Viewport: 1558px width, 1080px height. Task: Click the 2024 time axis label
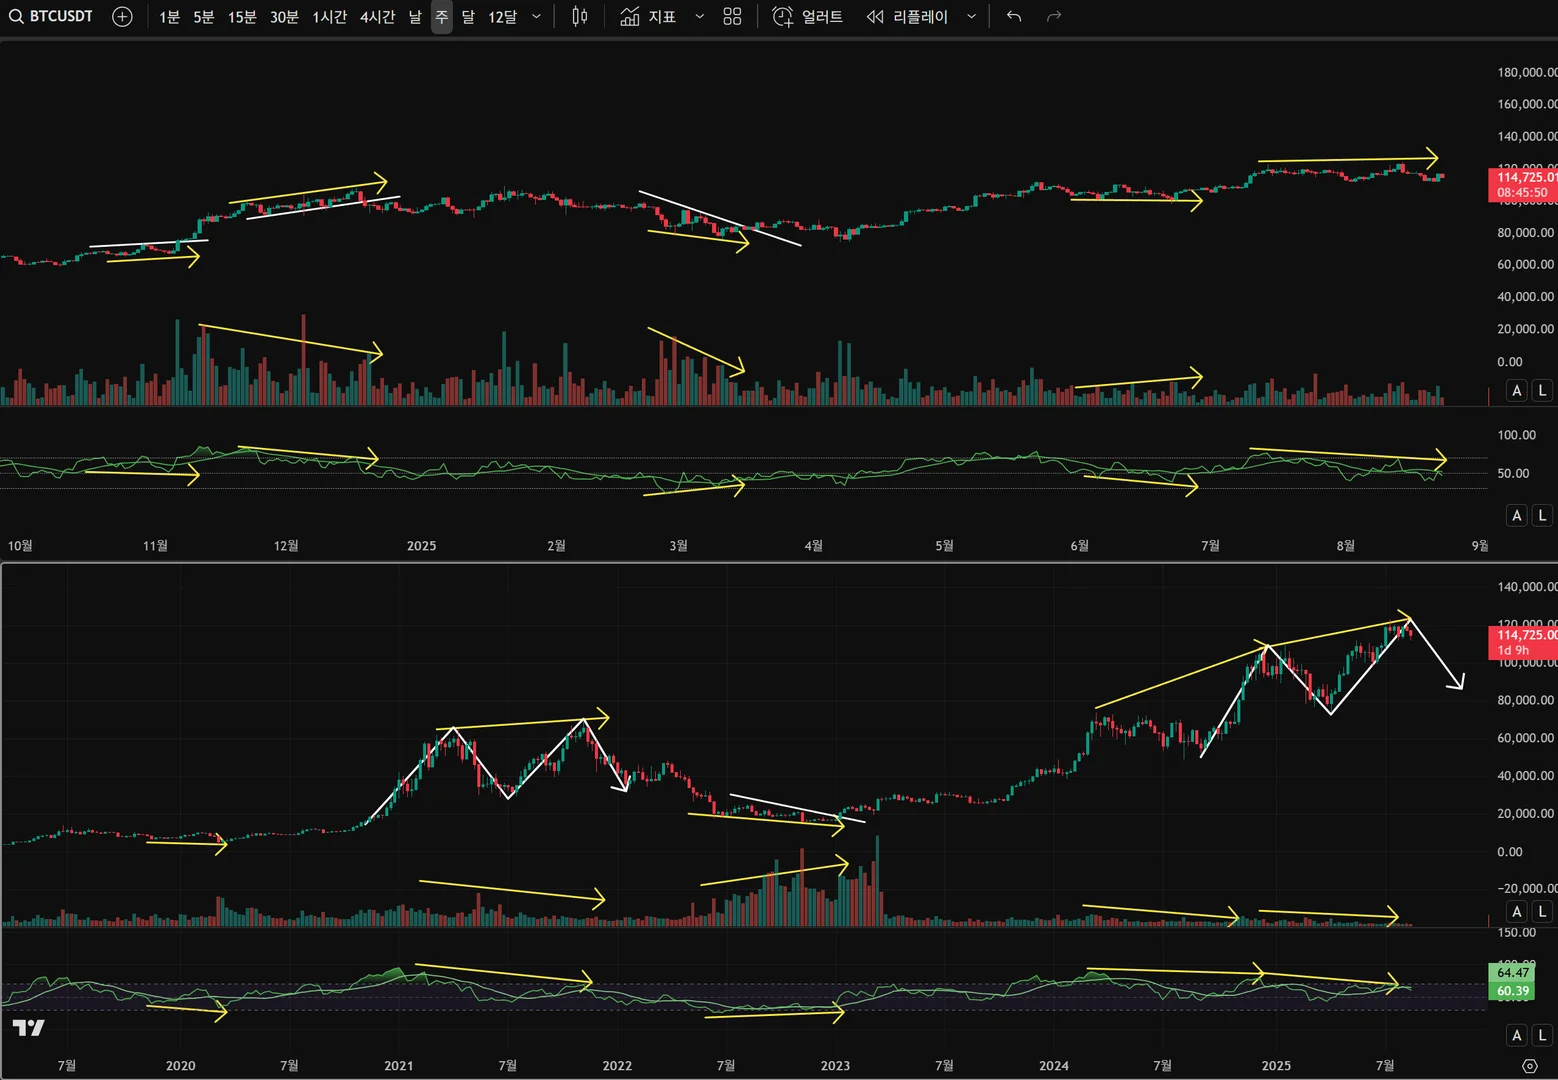click(1054, 1066)
